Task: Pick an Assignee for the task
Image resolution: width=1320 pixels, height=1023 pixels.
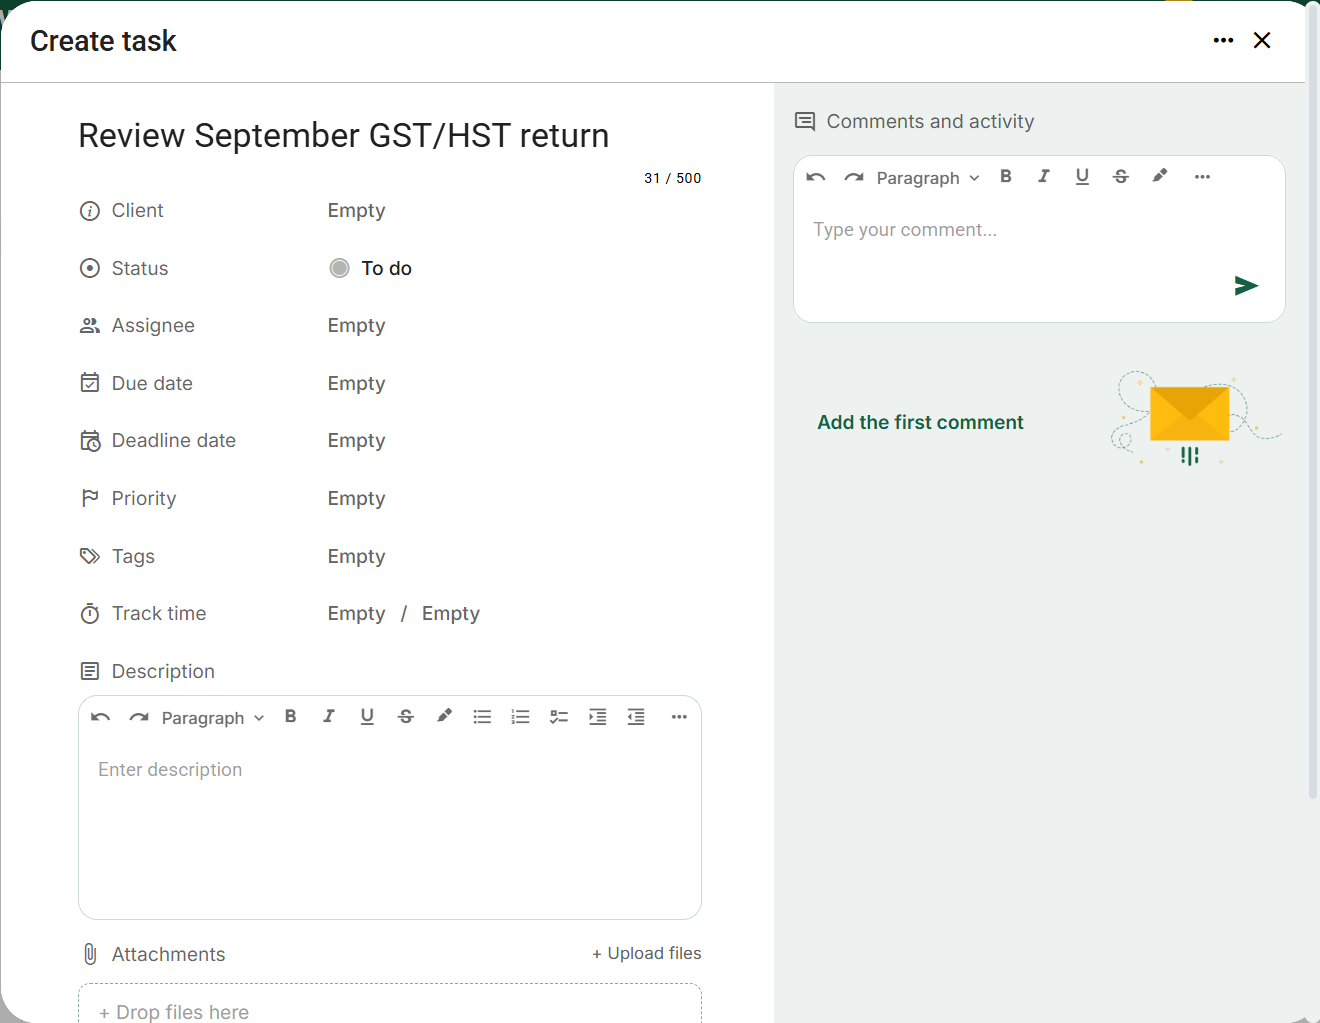Action: pyautogui.click(x=356, y=326)
